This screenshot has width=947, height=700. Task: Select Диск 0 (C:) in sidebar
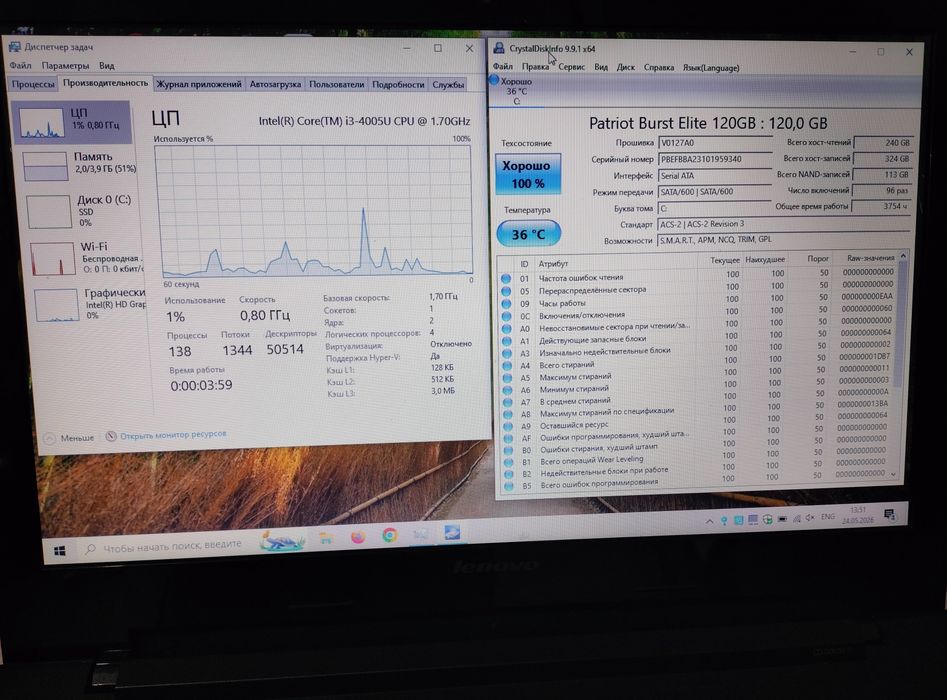(x=79, y=210)
